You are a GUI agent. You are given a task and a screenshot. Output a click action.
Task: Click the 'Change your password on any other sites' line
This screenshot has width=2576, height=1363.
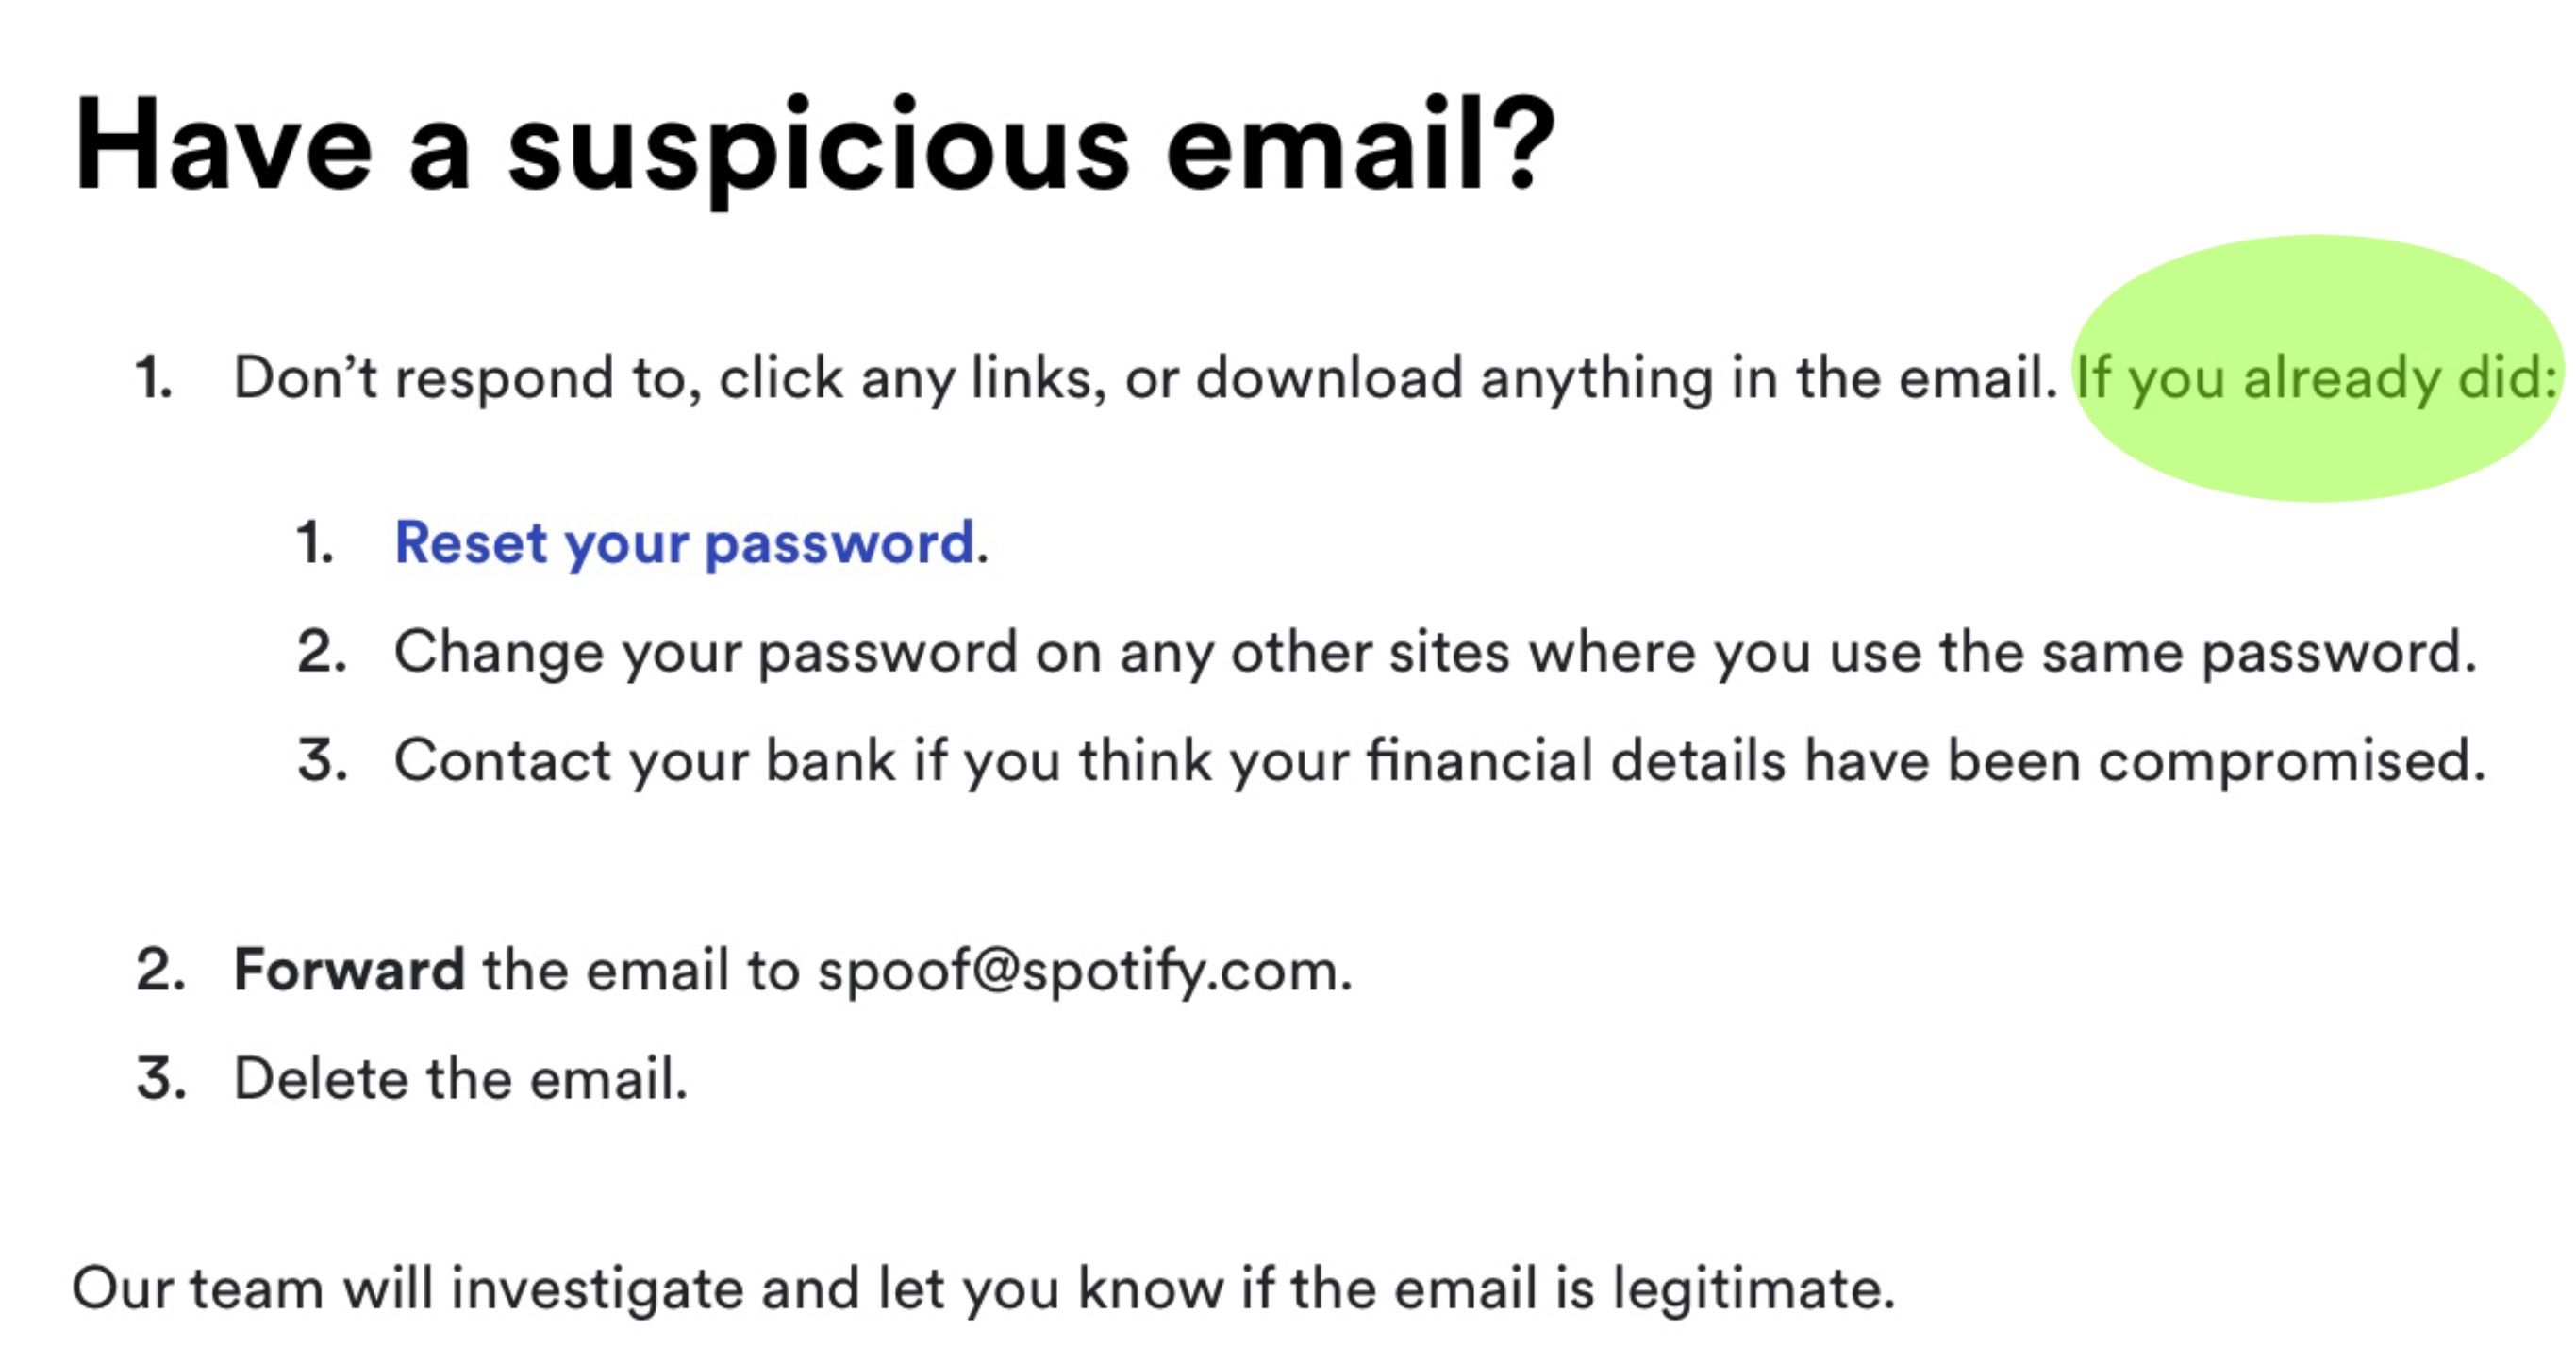click(x=1435, y=652)
